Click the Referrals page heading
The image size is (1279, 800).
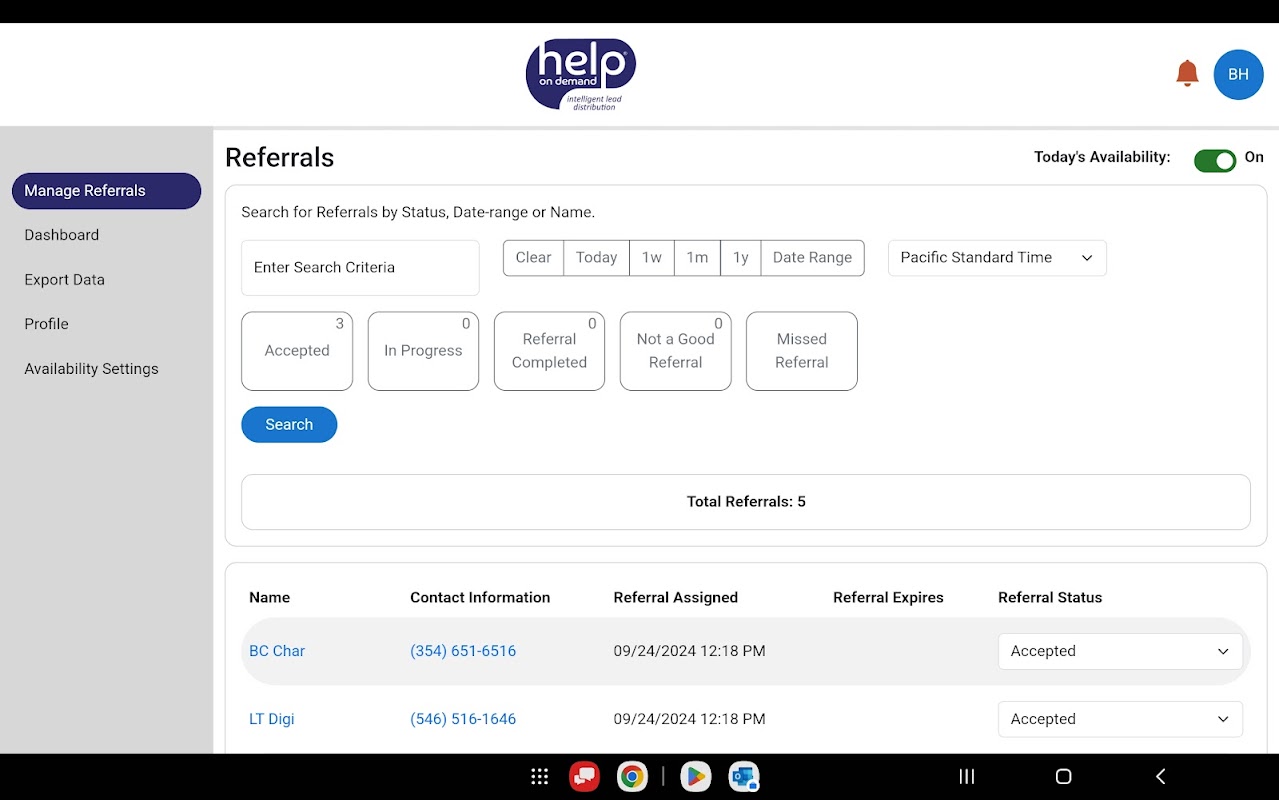pyautogui.click(x=280, y=158)
